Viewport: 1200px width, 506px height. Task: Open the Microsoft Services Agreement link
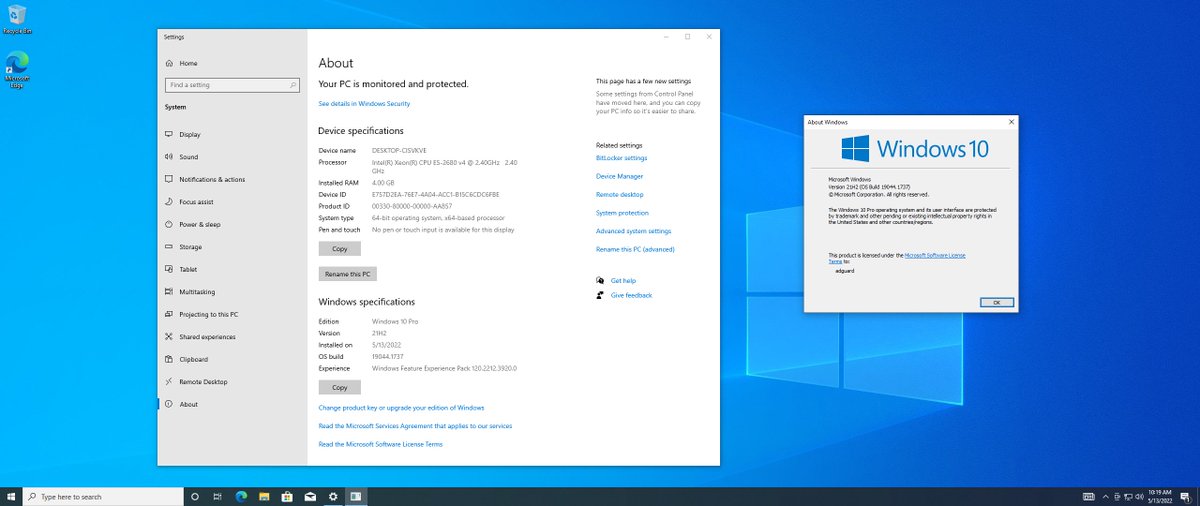(415, 426)
